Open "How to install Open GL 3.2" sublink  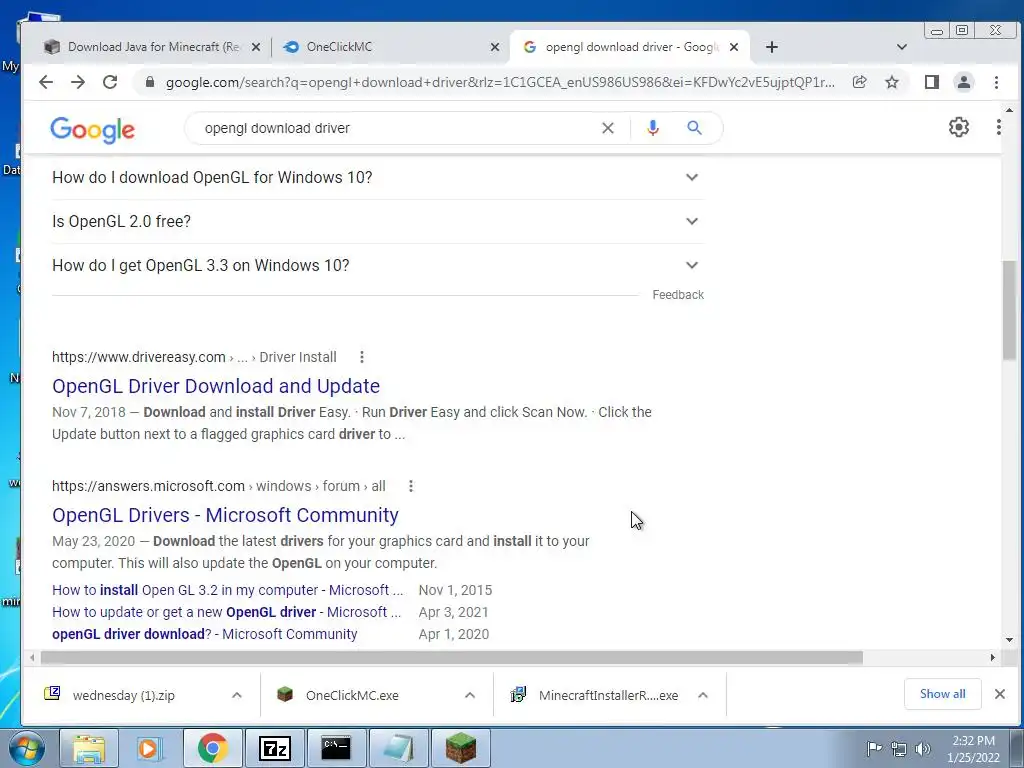pyautogui.click(x=227, y=590)
